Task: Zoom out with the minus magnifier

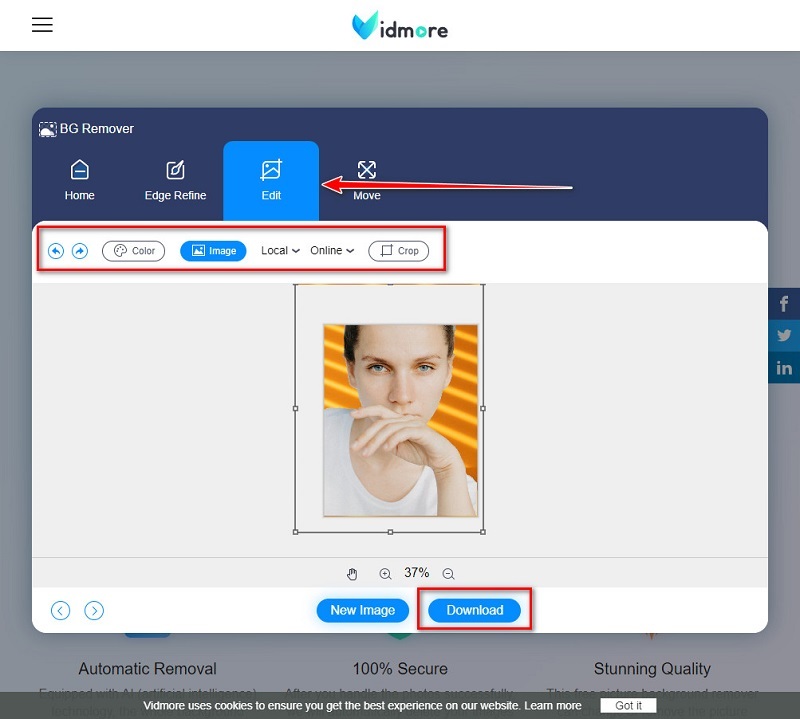Action: [x=448, y=574]
